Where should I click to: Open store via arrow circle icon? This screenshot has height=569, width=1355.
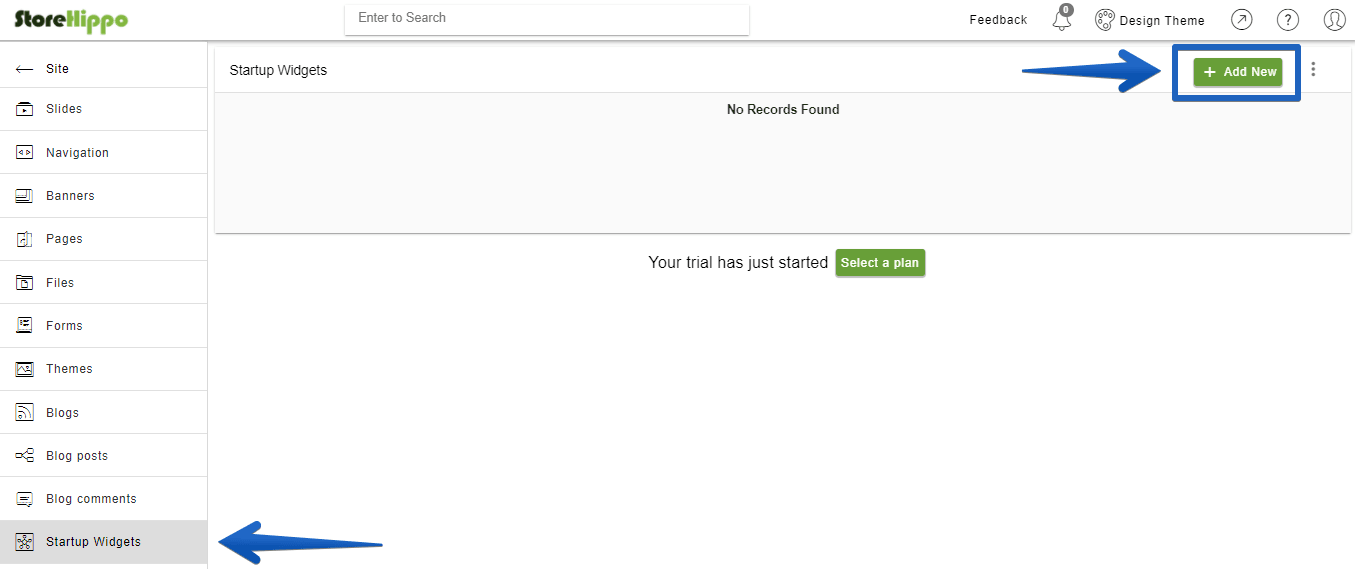(x=1241, y=20)
